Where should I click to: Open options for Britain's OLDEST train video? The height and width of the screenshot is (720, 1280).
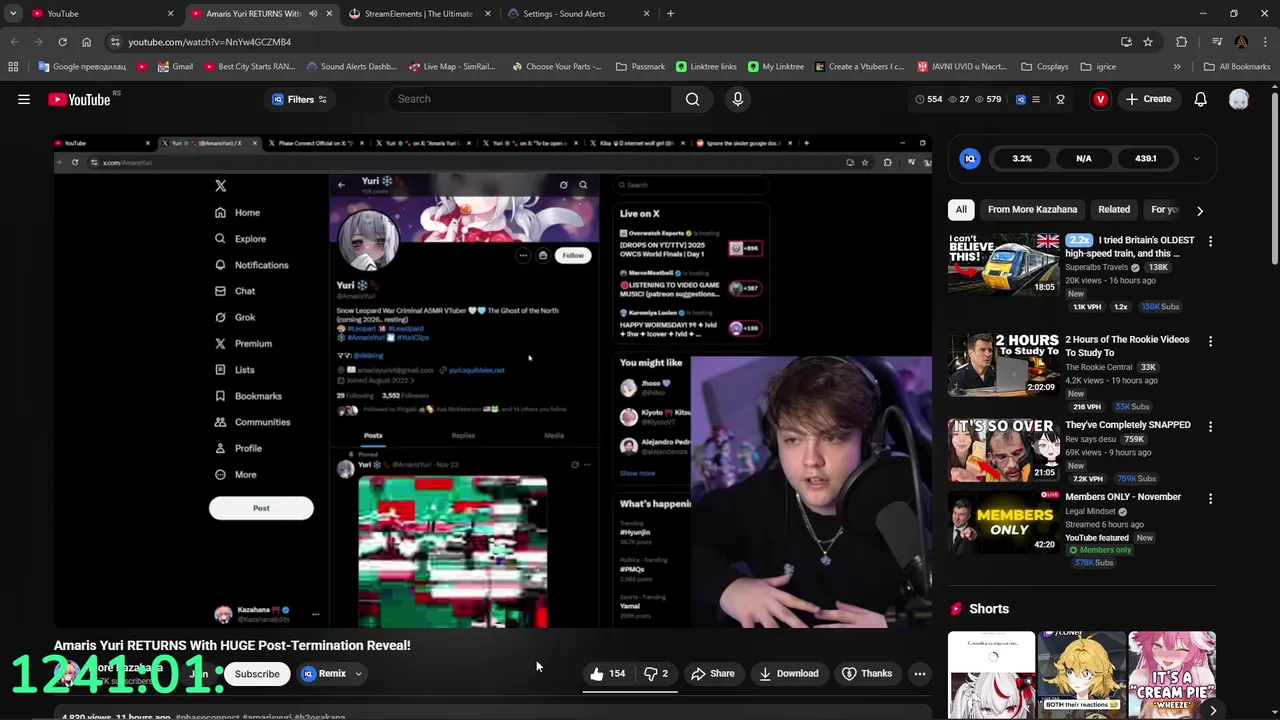pyautogui.click(x=1210, y=241)
